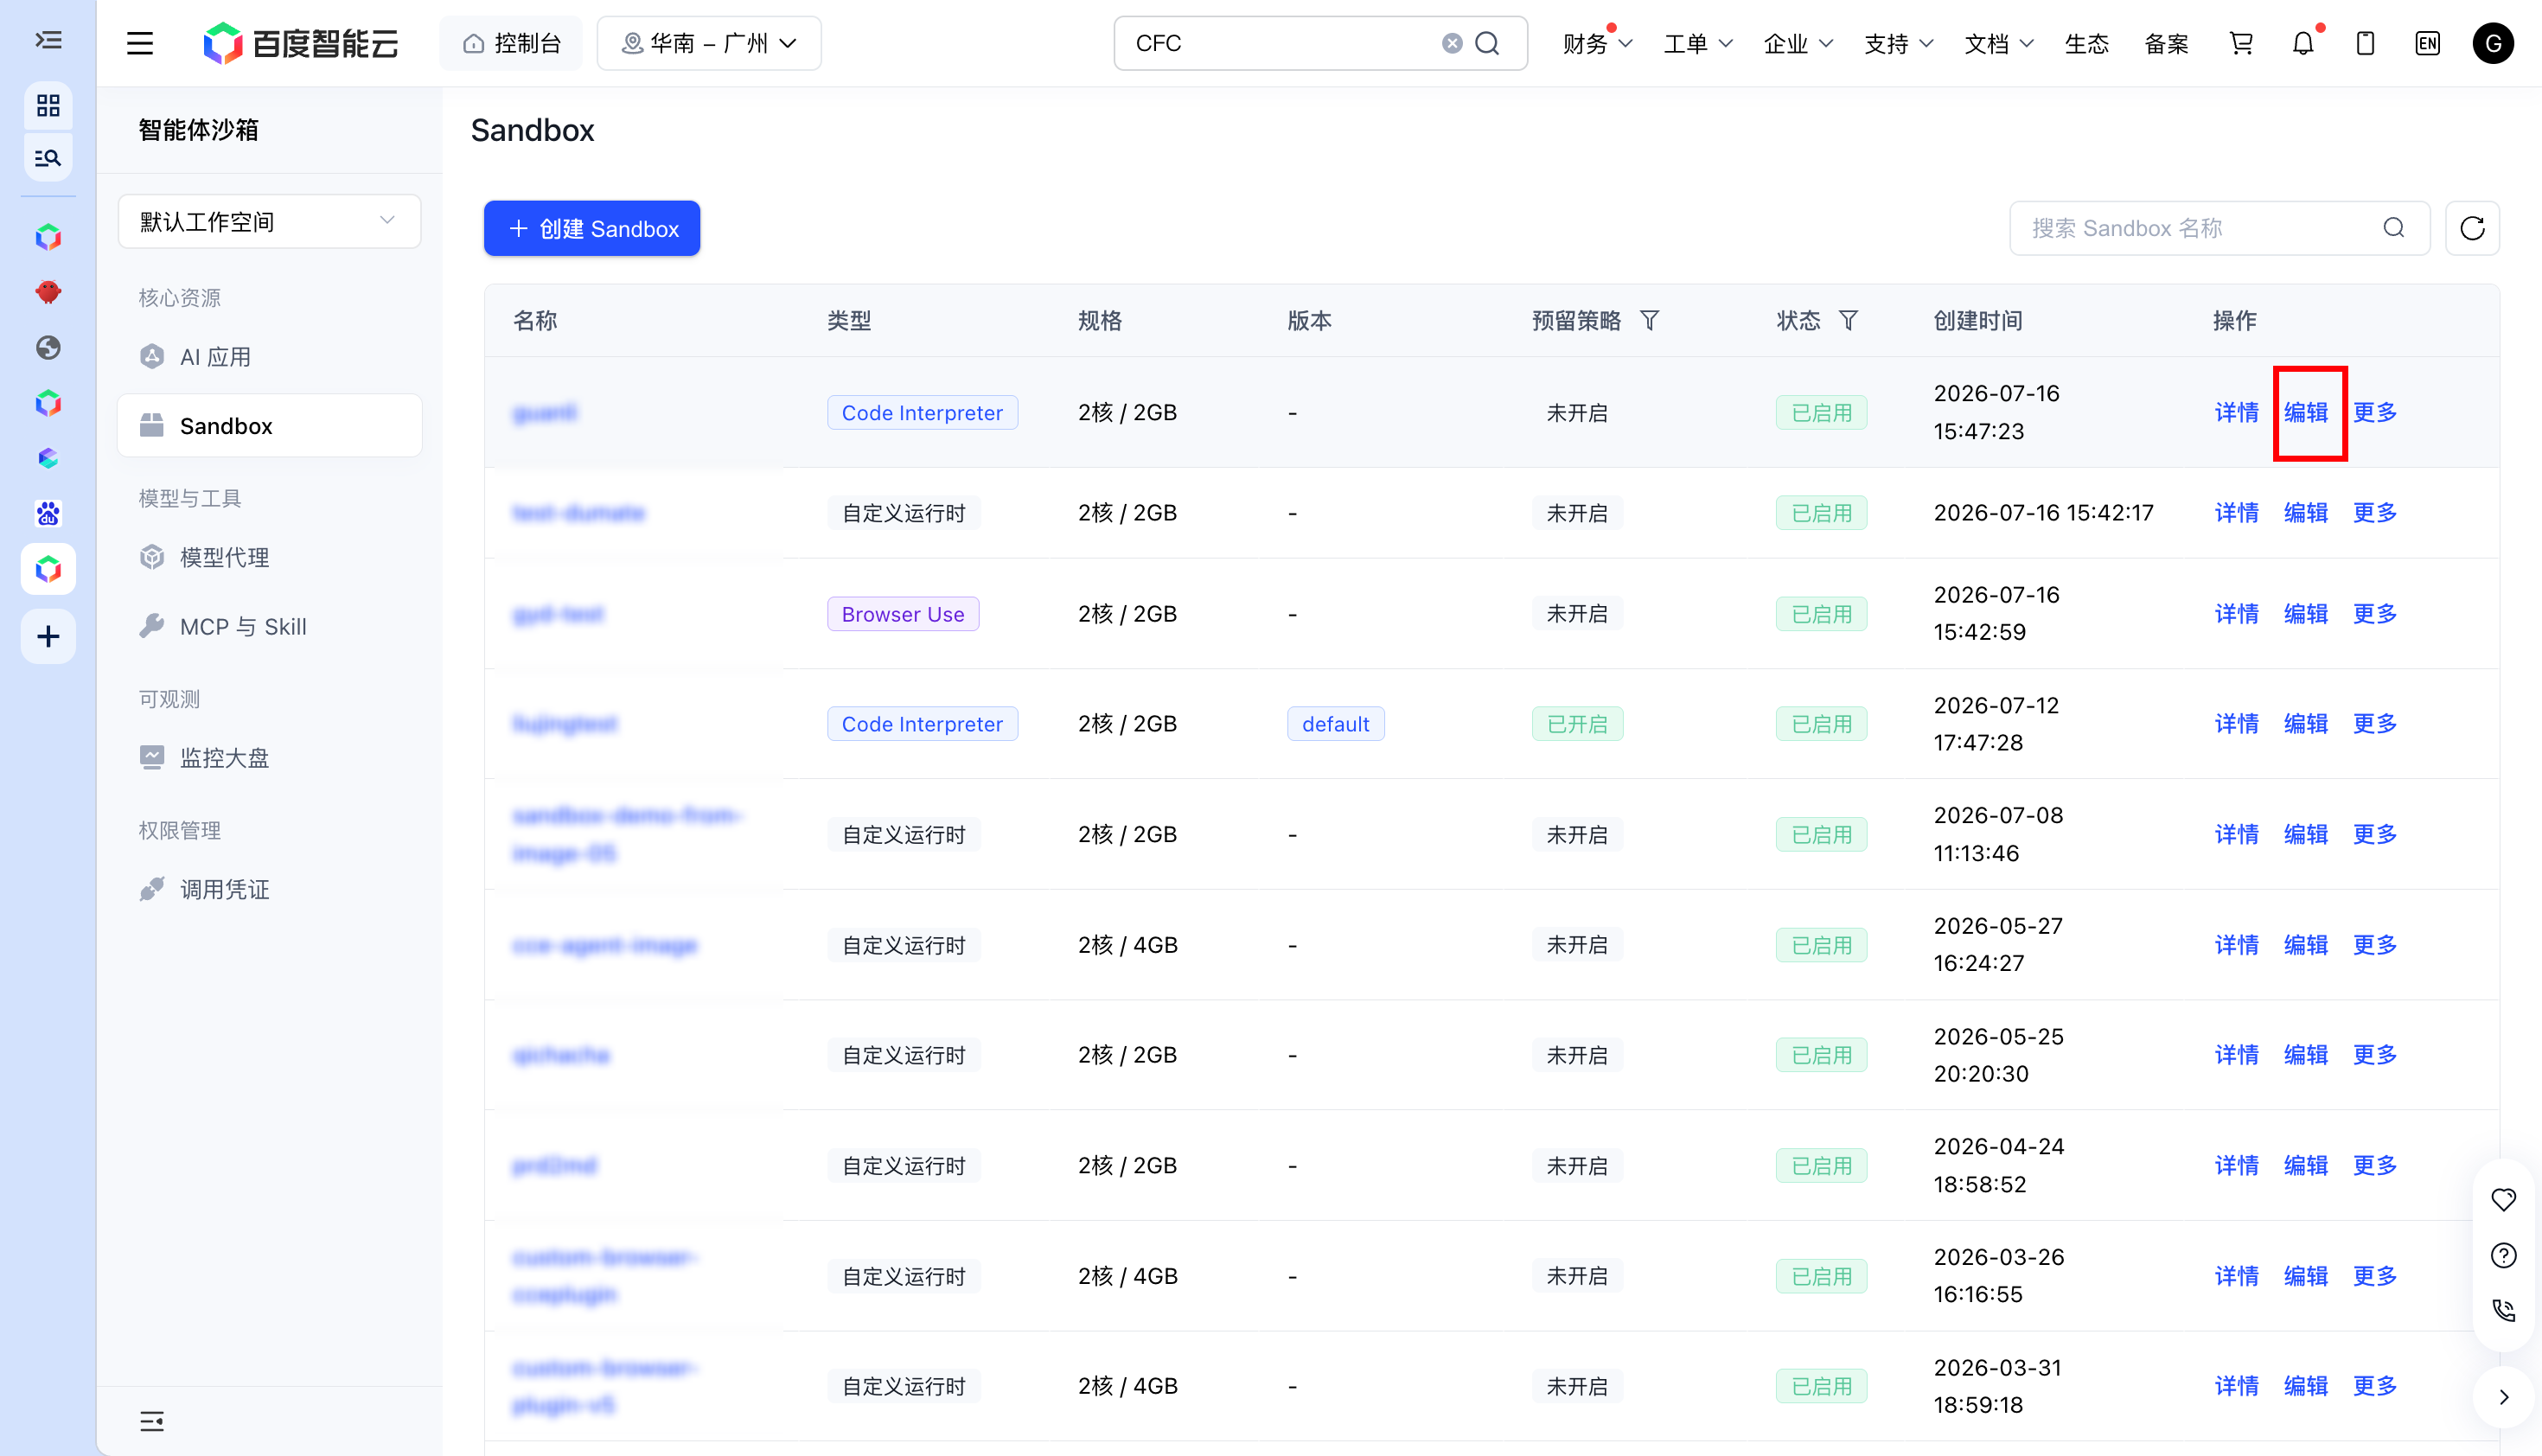Open 调用凭证 in the sidebar

tap(269, 889)
